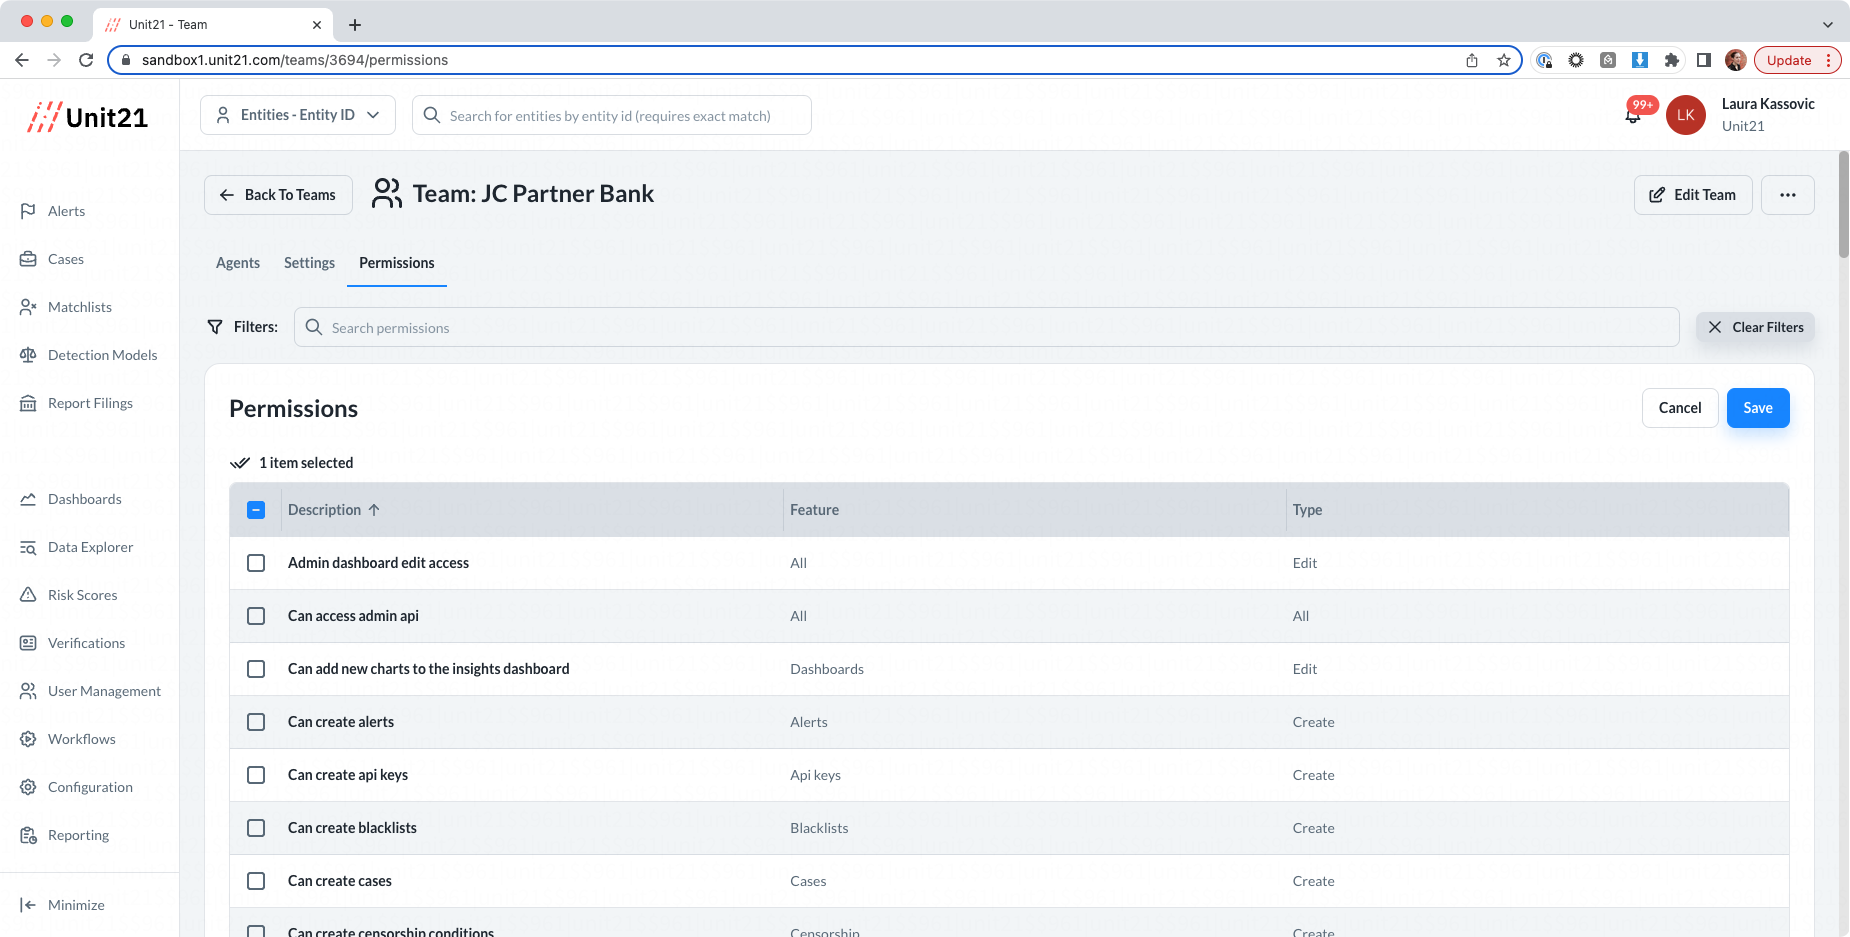Click Clear Filters button

click(1755, 327)
